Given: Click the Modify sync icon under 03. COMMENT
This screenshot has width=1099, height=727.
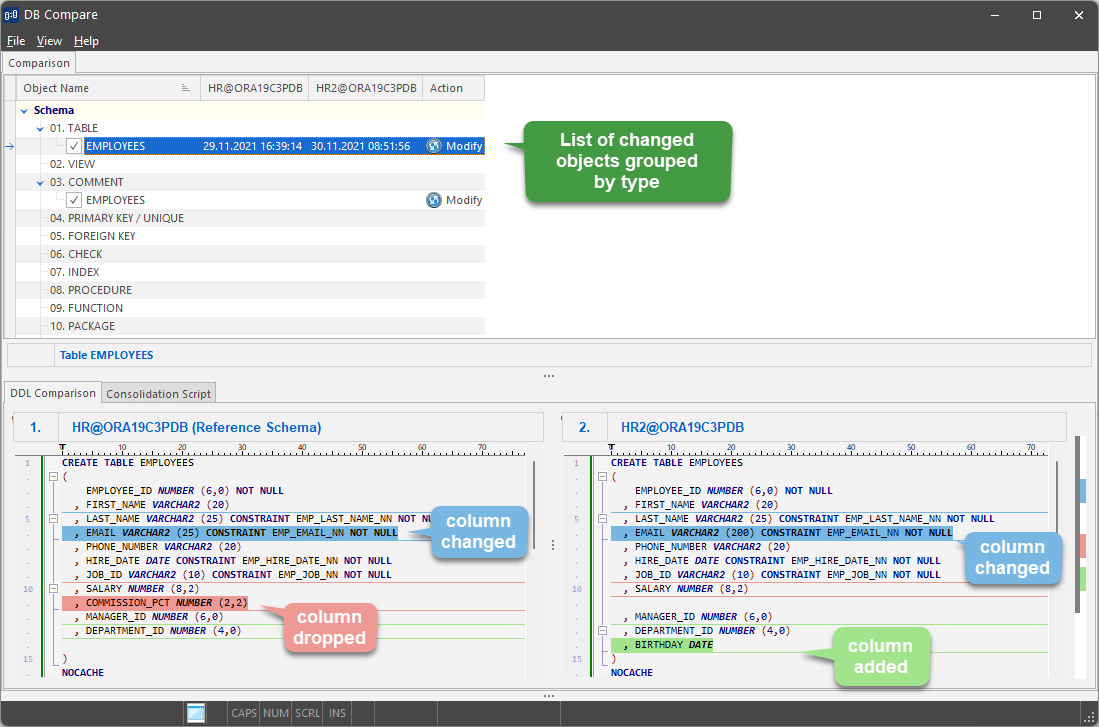Looking at the screenshot, I should coord(432,200).
